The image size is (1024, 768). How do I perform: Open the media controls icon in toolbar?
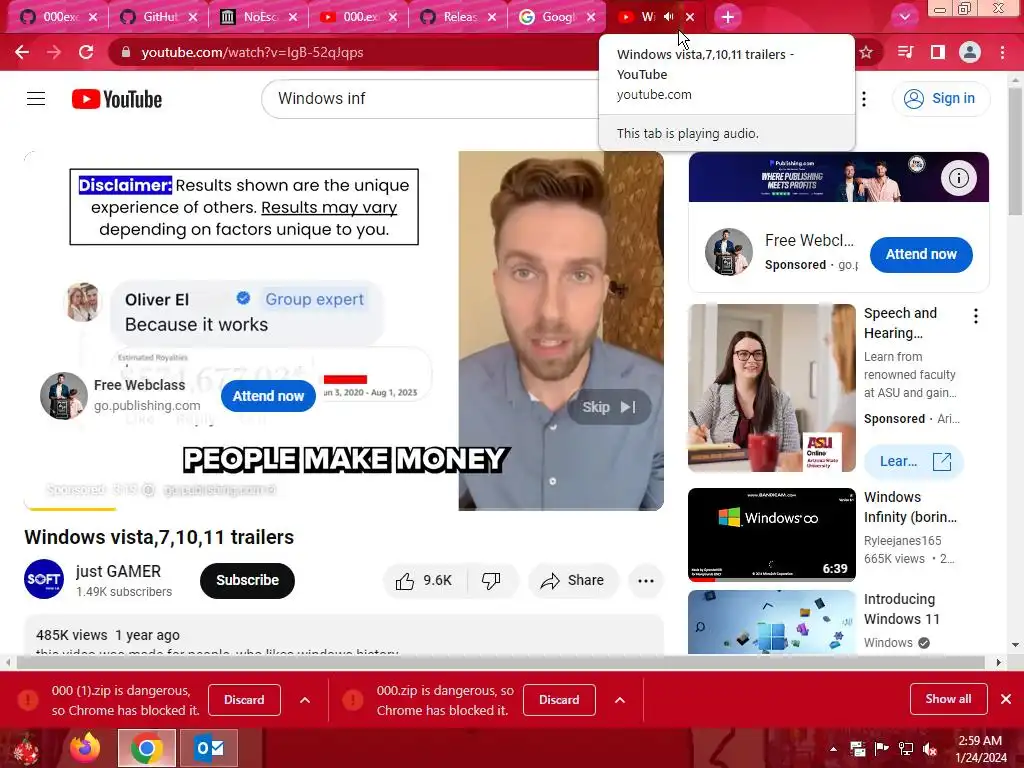tap(905, 52)
